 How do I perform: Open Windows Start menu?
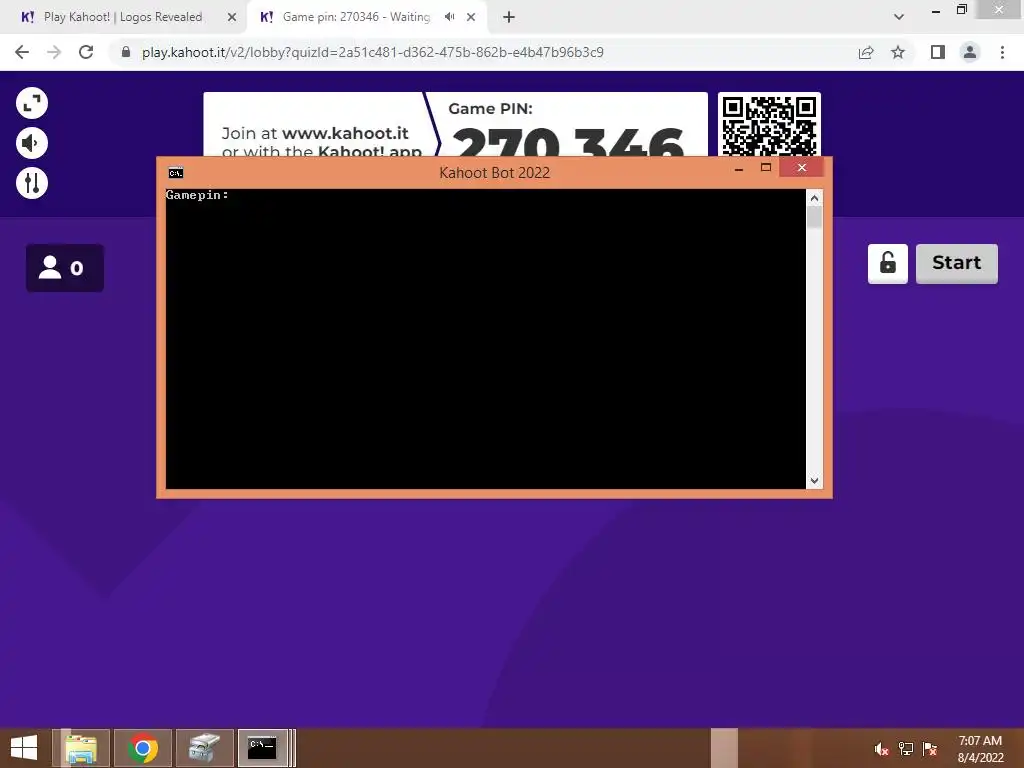[24, 748]
